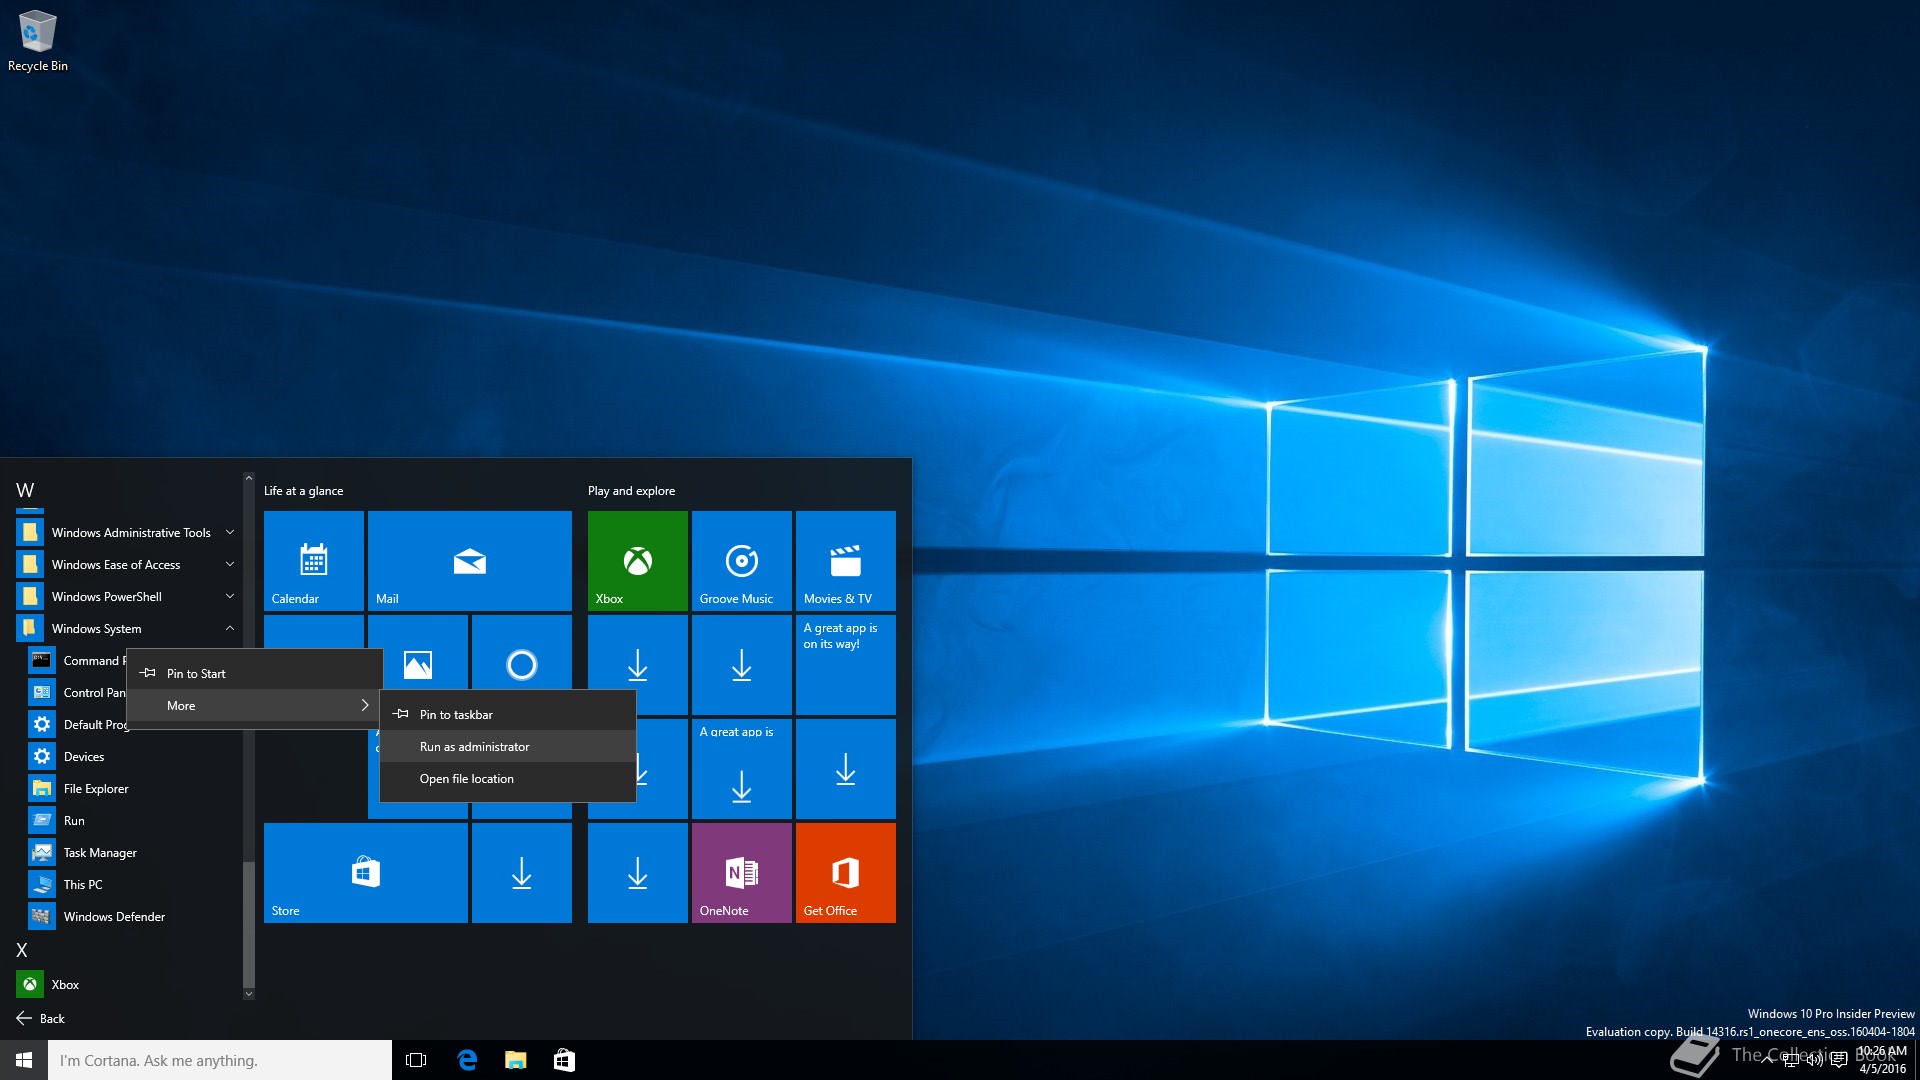1920x1080 pixels.
Task: Click the Play and explore group title
Action: click(x=632, y=491)
